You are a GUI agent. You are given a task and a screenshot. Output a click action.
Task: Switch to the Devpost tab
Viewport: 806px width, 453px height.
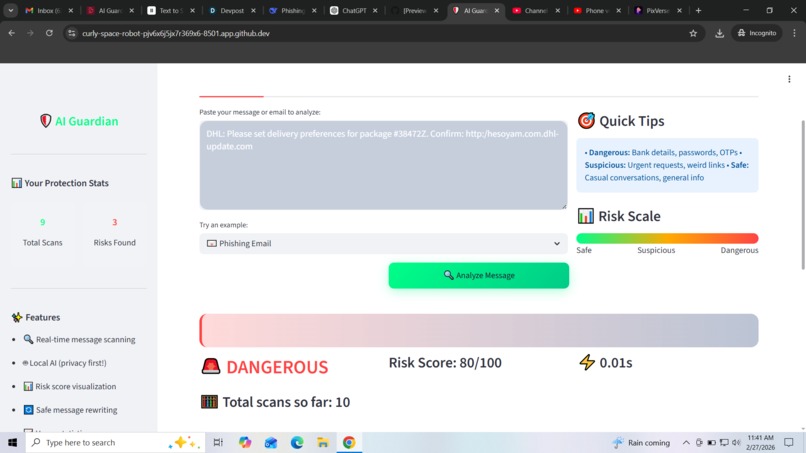click(x=232, y=10)
